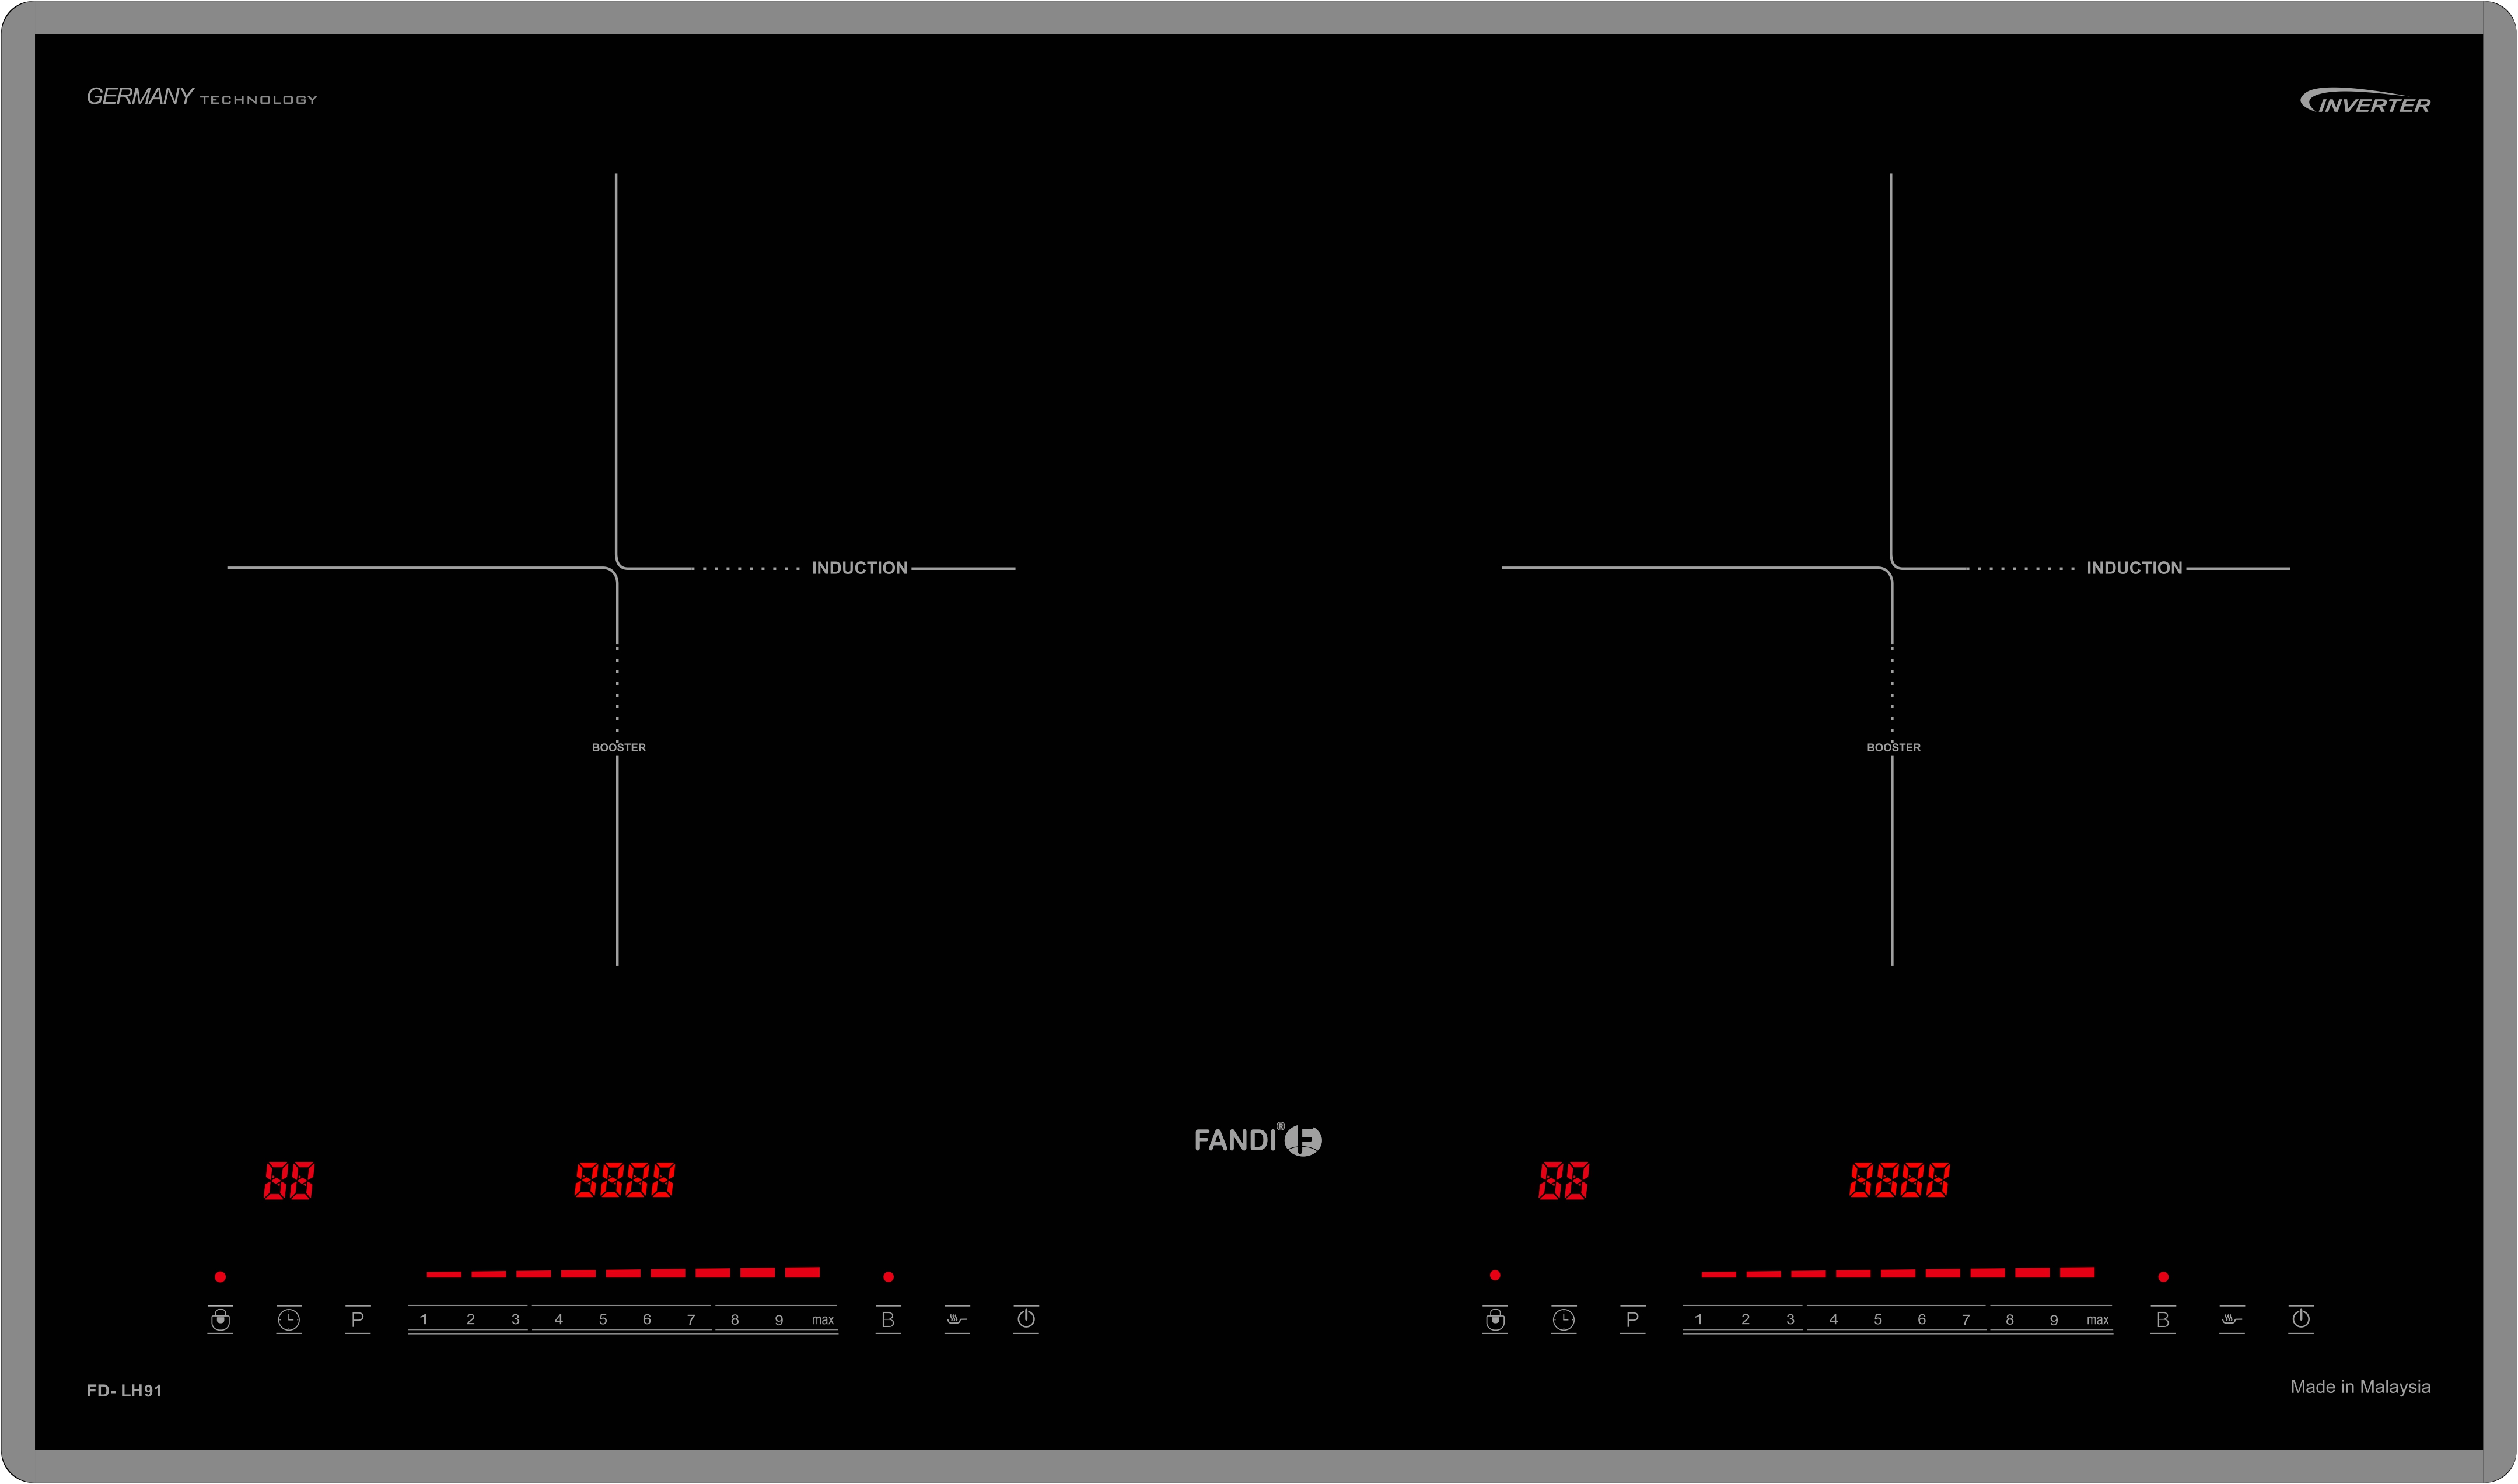2518x1484 pixels.
Task: Activate left zone B booster button
Action: tap(888, 1319)
